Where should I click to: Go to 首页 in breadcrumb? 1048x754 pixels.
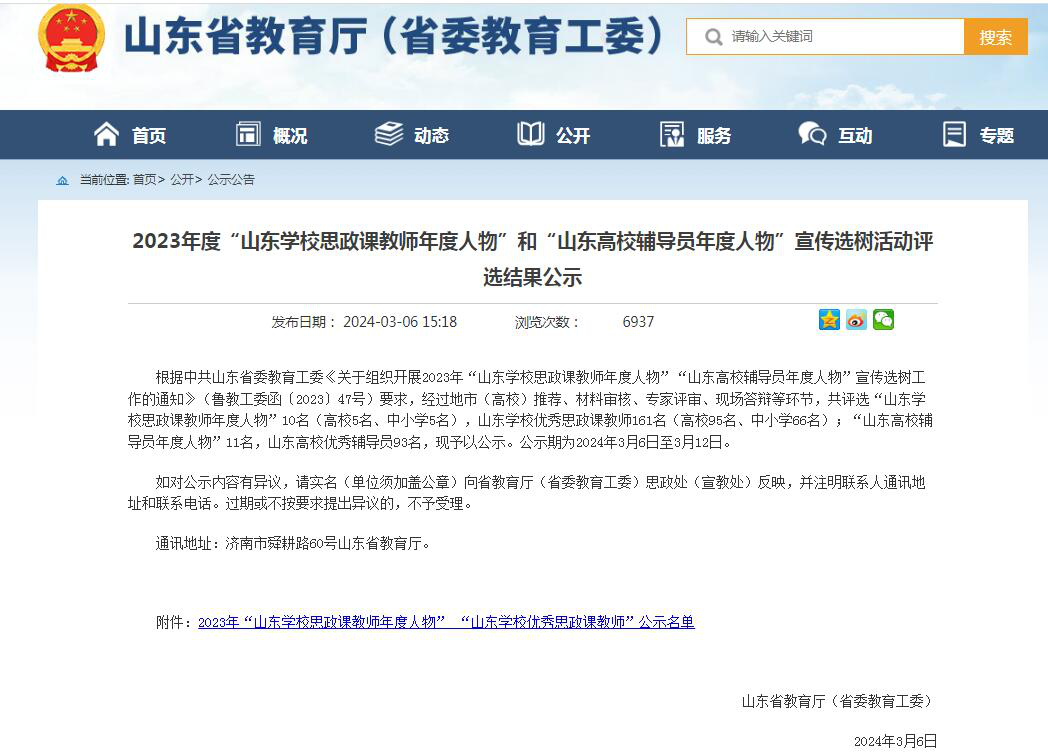(144, 180)
